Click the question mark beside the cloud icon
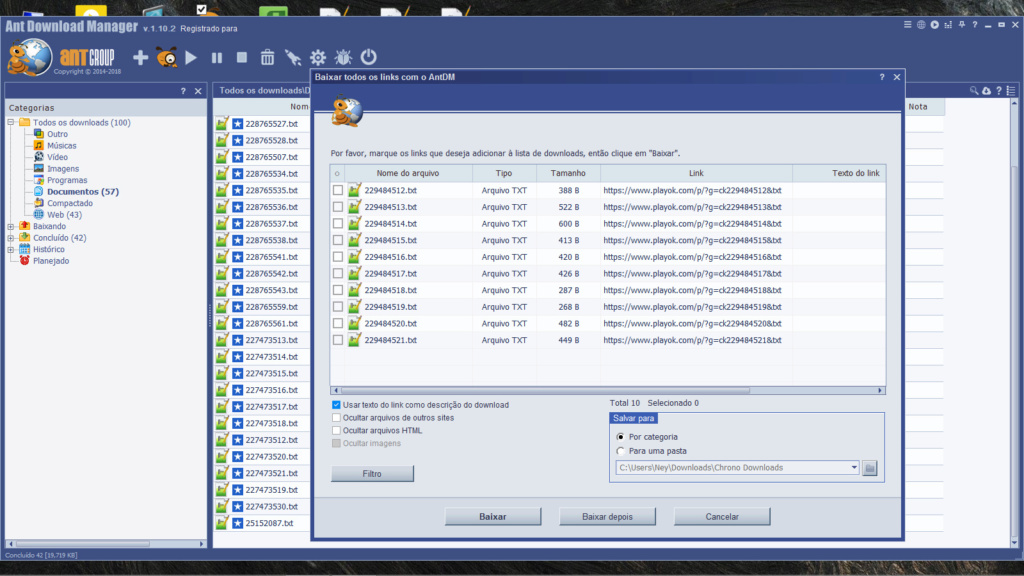This screenshot has width=1024, height=576. [x=999, y=91]
